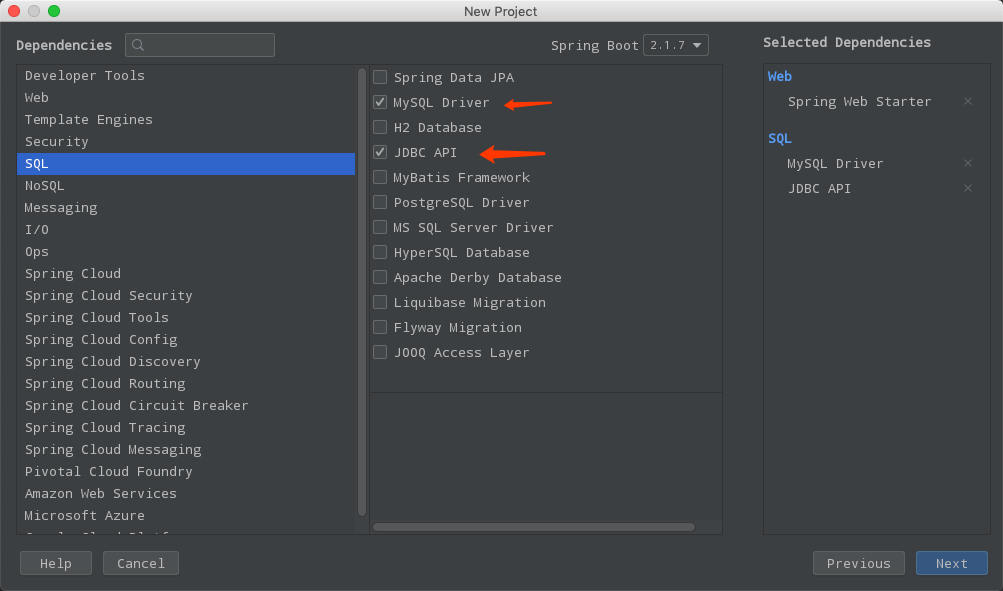Enable JOOQ Access Layer checkbox
Image resolution: width=1003 pixels, height=591 pixels.
[380, 352]
